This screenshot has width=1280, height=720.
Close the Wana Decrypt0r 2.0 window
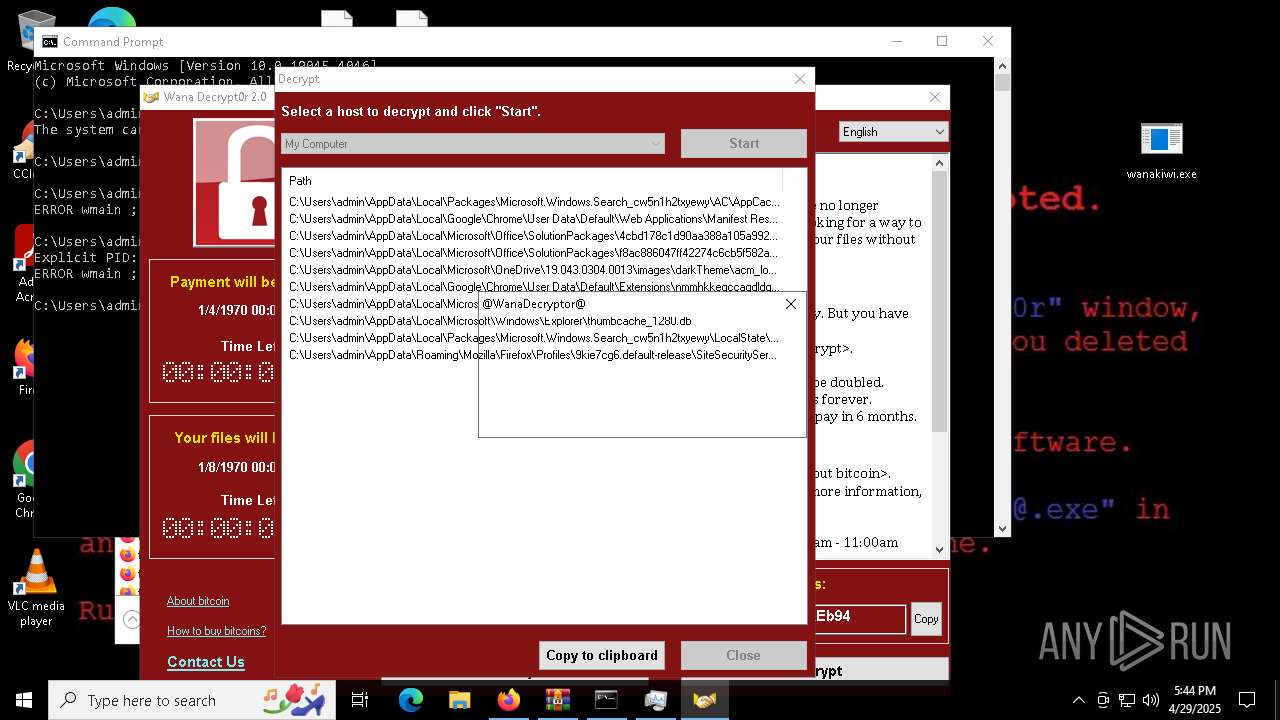point(935,97)
